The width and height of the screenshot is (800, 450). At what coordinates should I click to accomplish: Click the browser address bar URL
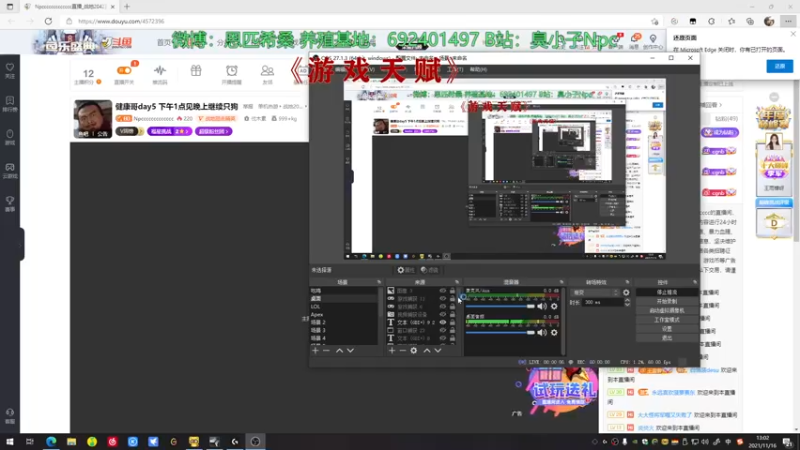[x=121, y=21]
